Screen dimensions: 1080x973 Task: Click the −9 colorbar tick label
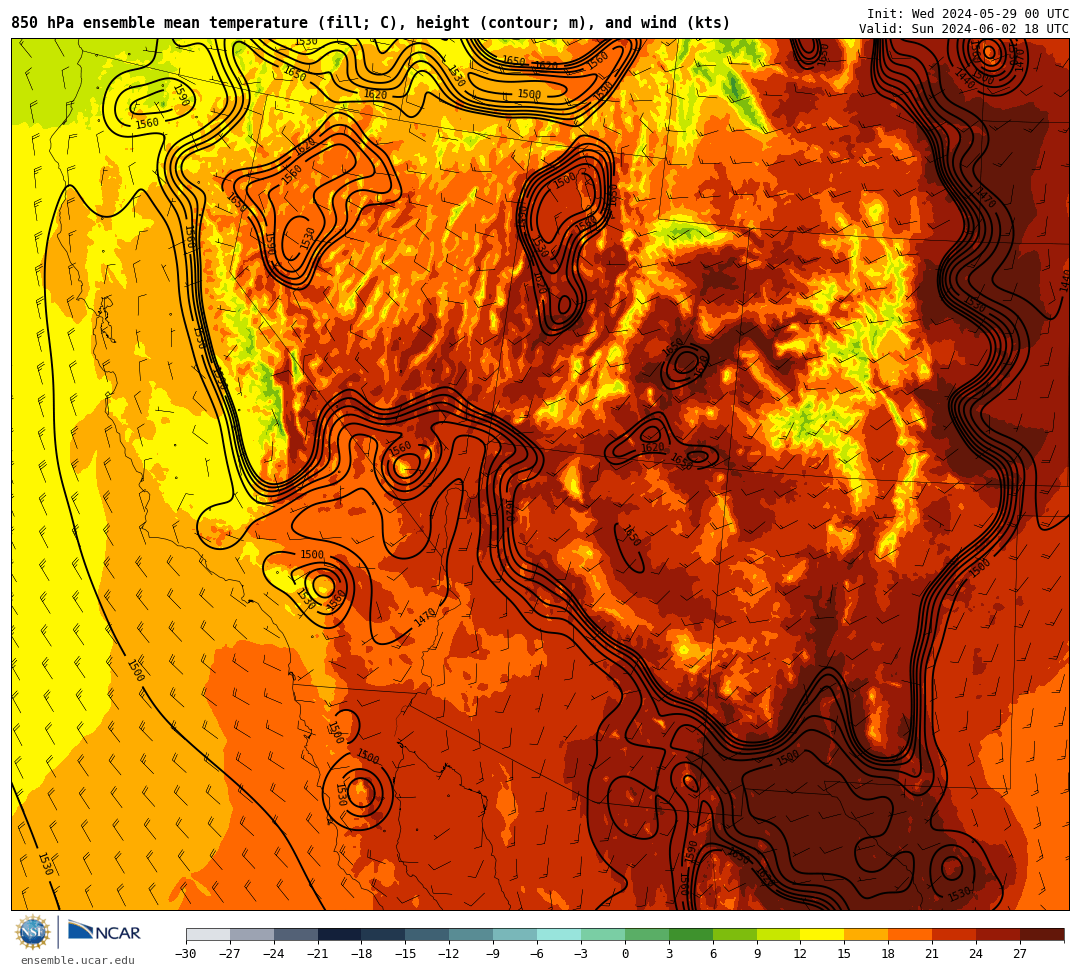[493, 954]
